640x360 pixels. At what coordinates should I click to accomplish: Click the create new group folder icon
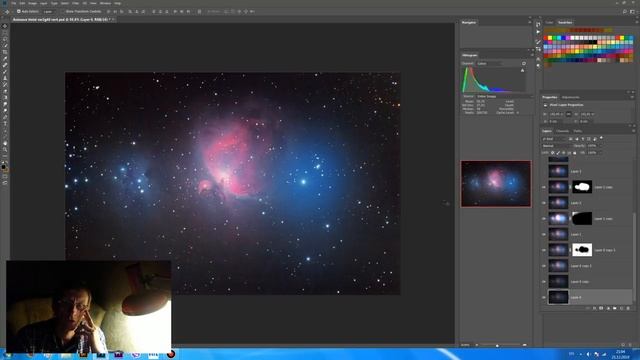coord(615,309)
